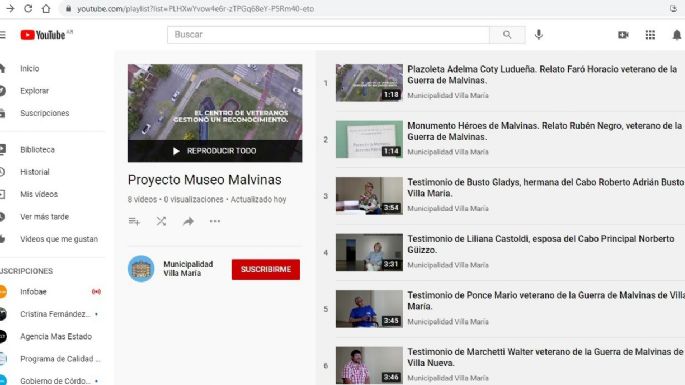Click the browser forward arrow
The image size is (685, 385).
pos(10,9)
